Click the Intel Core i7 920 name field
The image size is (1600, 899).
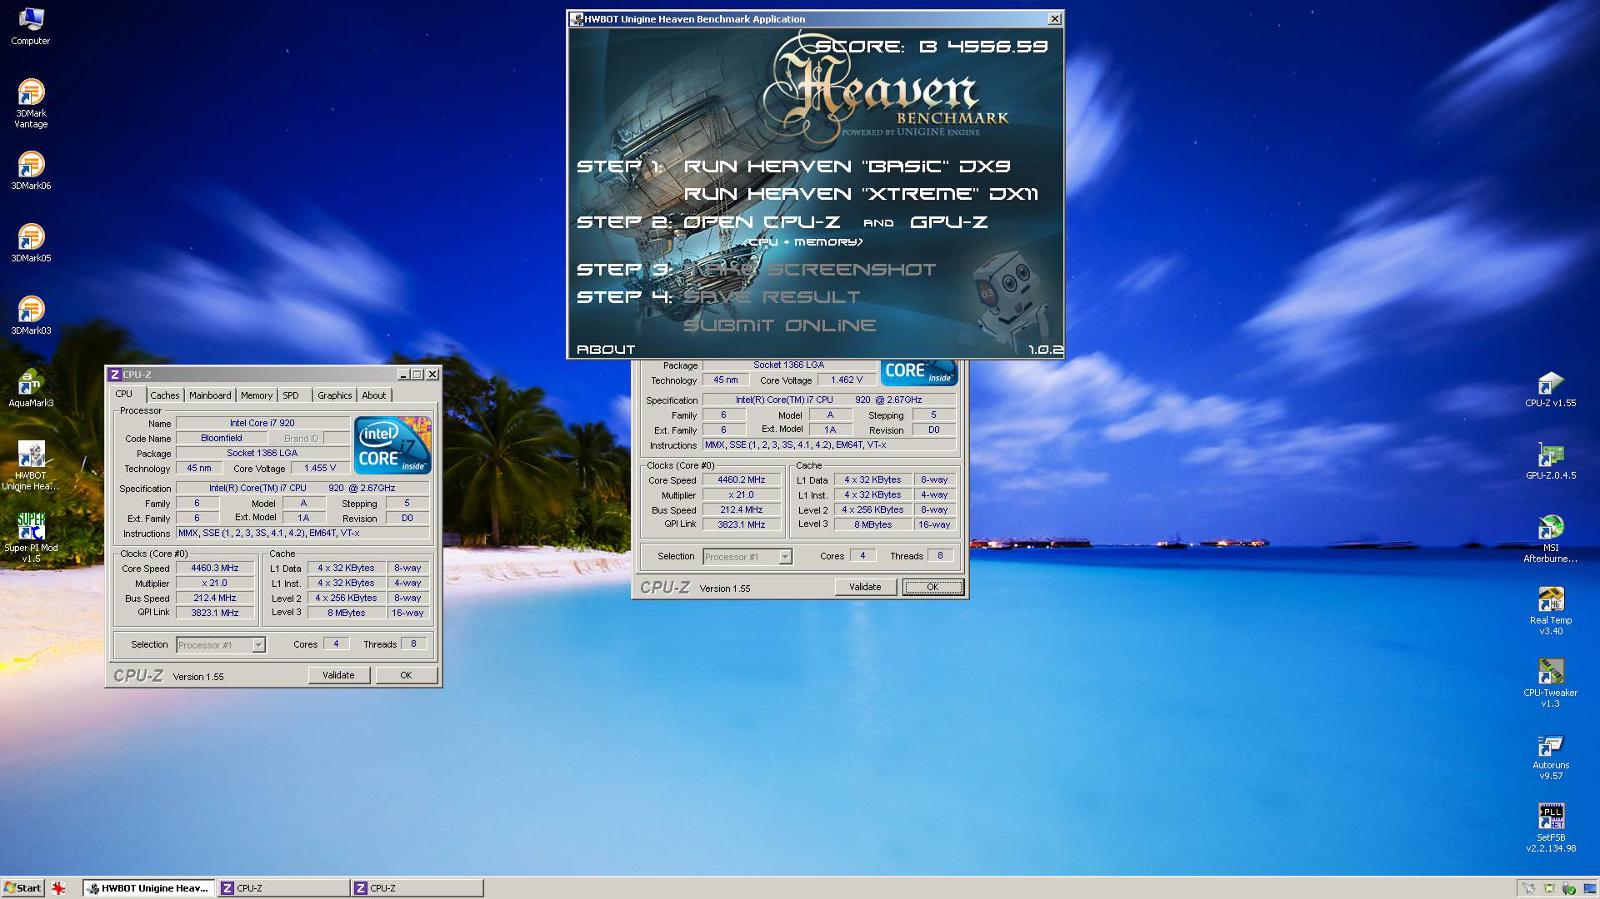tap(262, 423)
